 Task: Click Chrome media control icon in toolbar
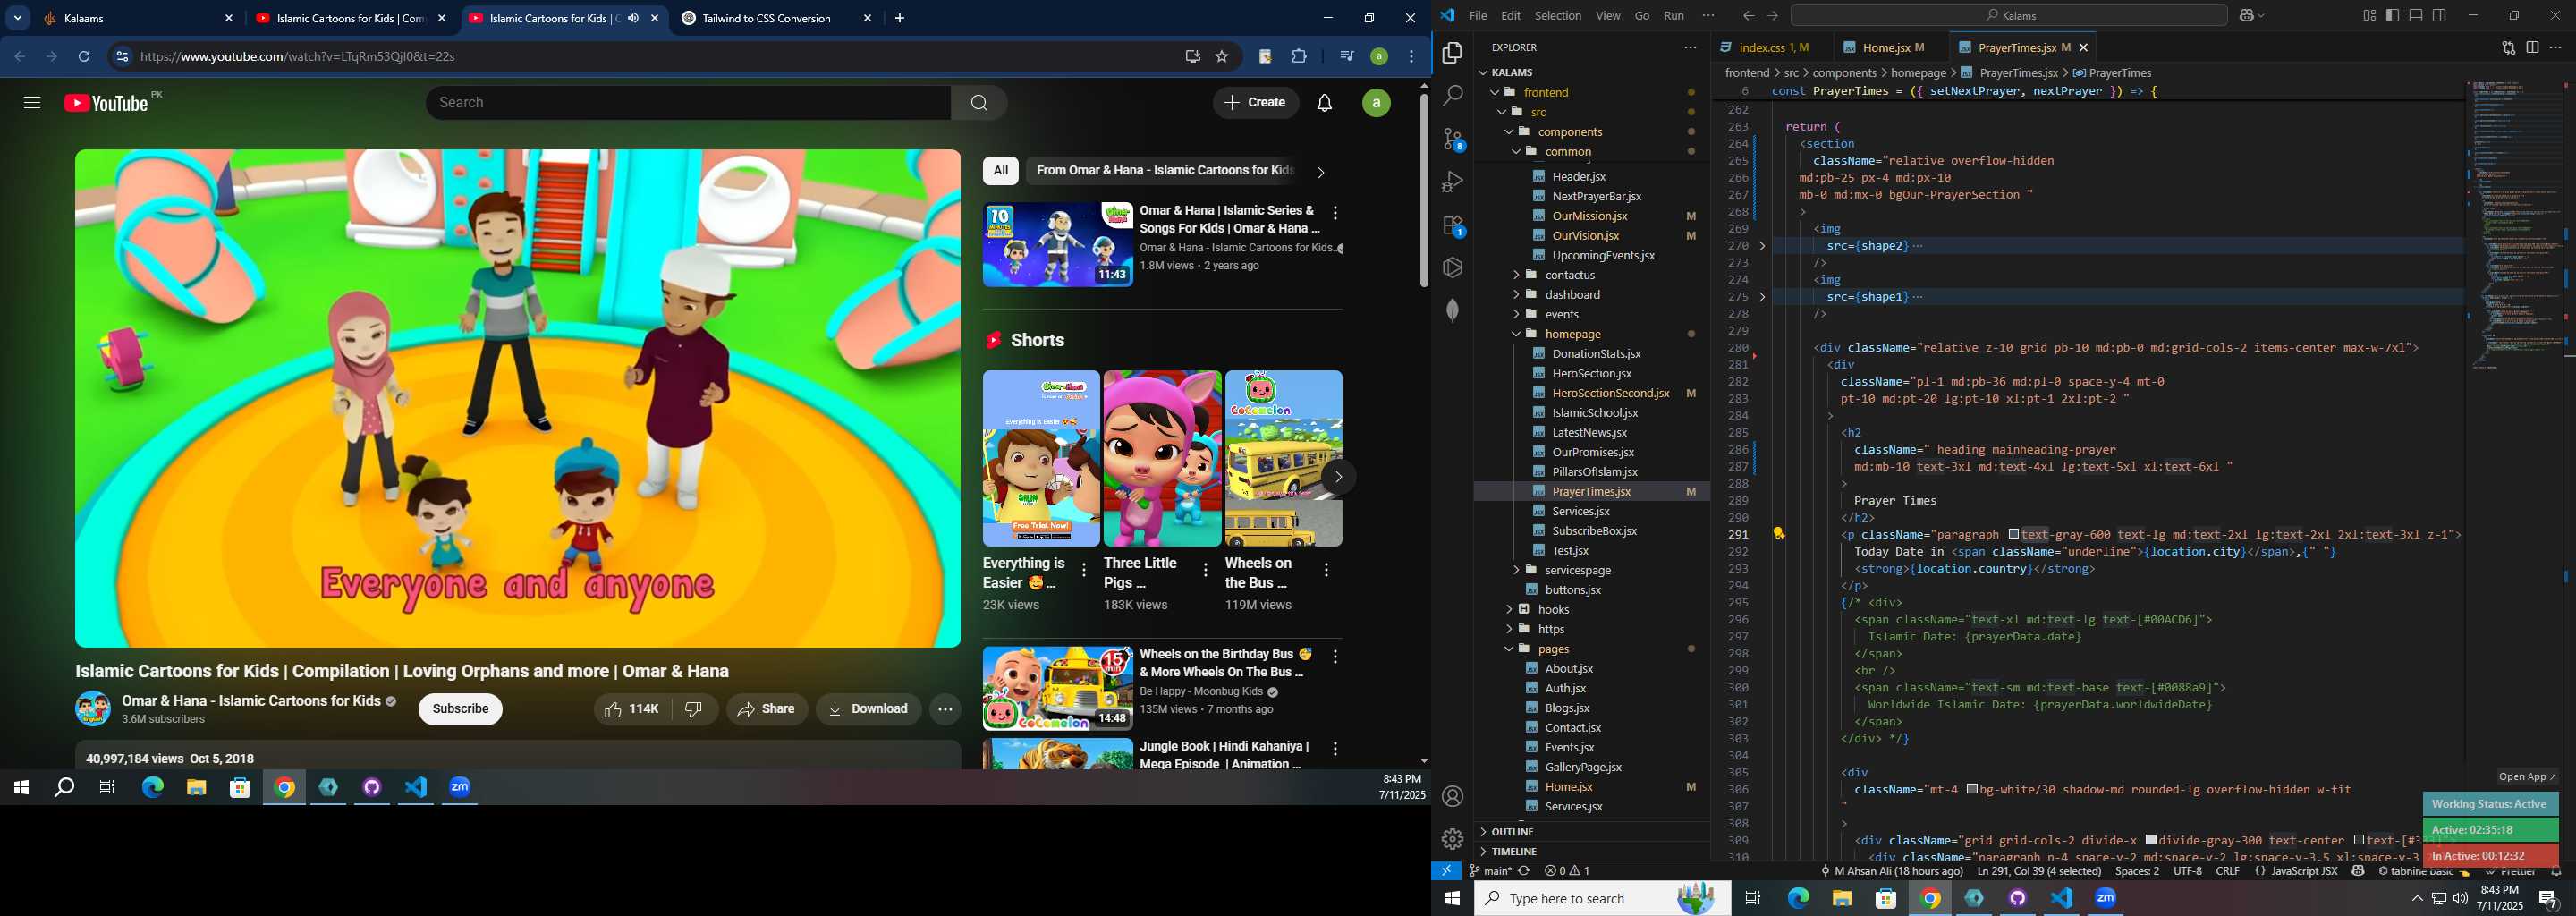1346,57
